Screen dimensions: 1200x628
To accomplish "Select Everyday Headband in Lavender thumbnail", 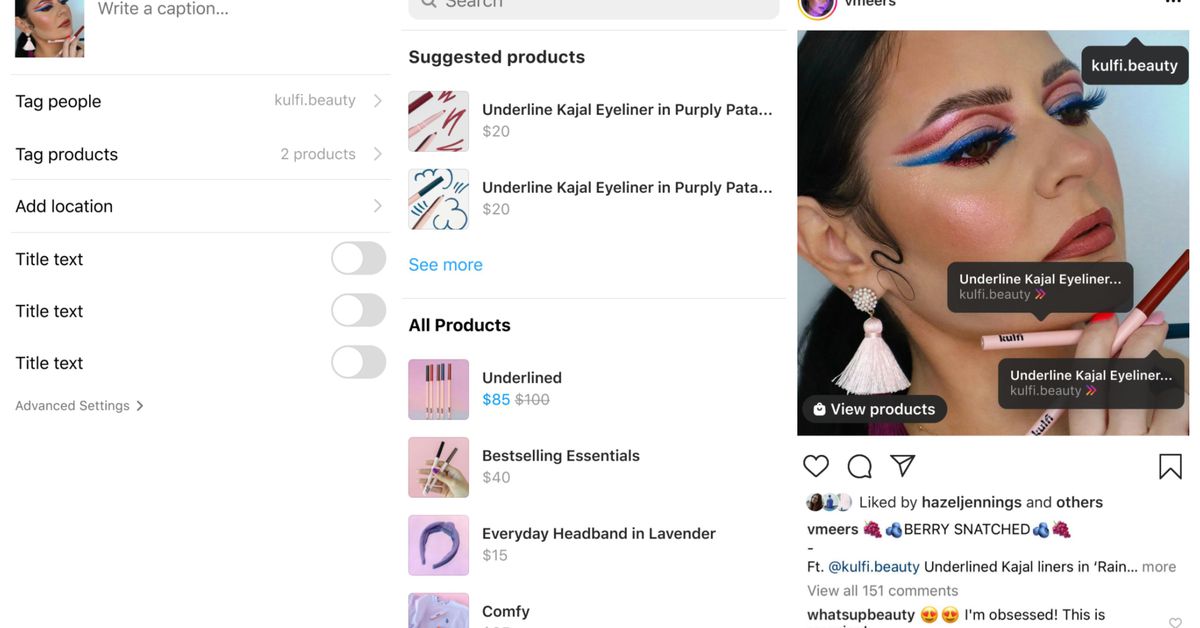I will click(x=438, y=545).
